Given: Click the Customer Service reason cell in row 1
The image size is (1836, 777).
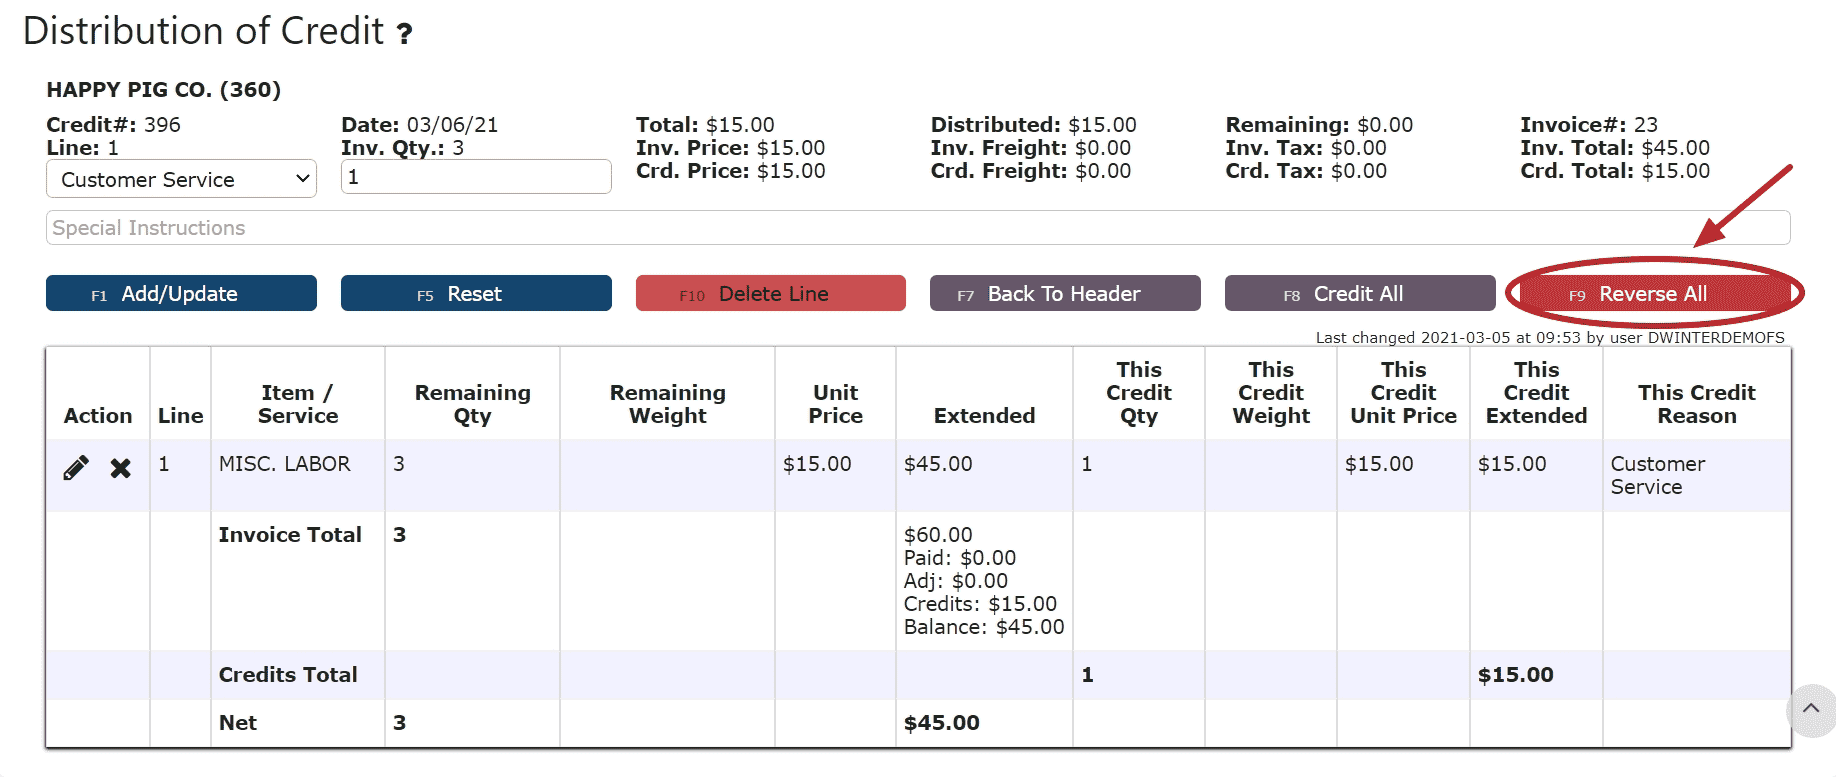Looking at the screenshot, I should (x=1657, y=475).
